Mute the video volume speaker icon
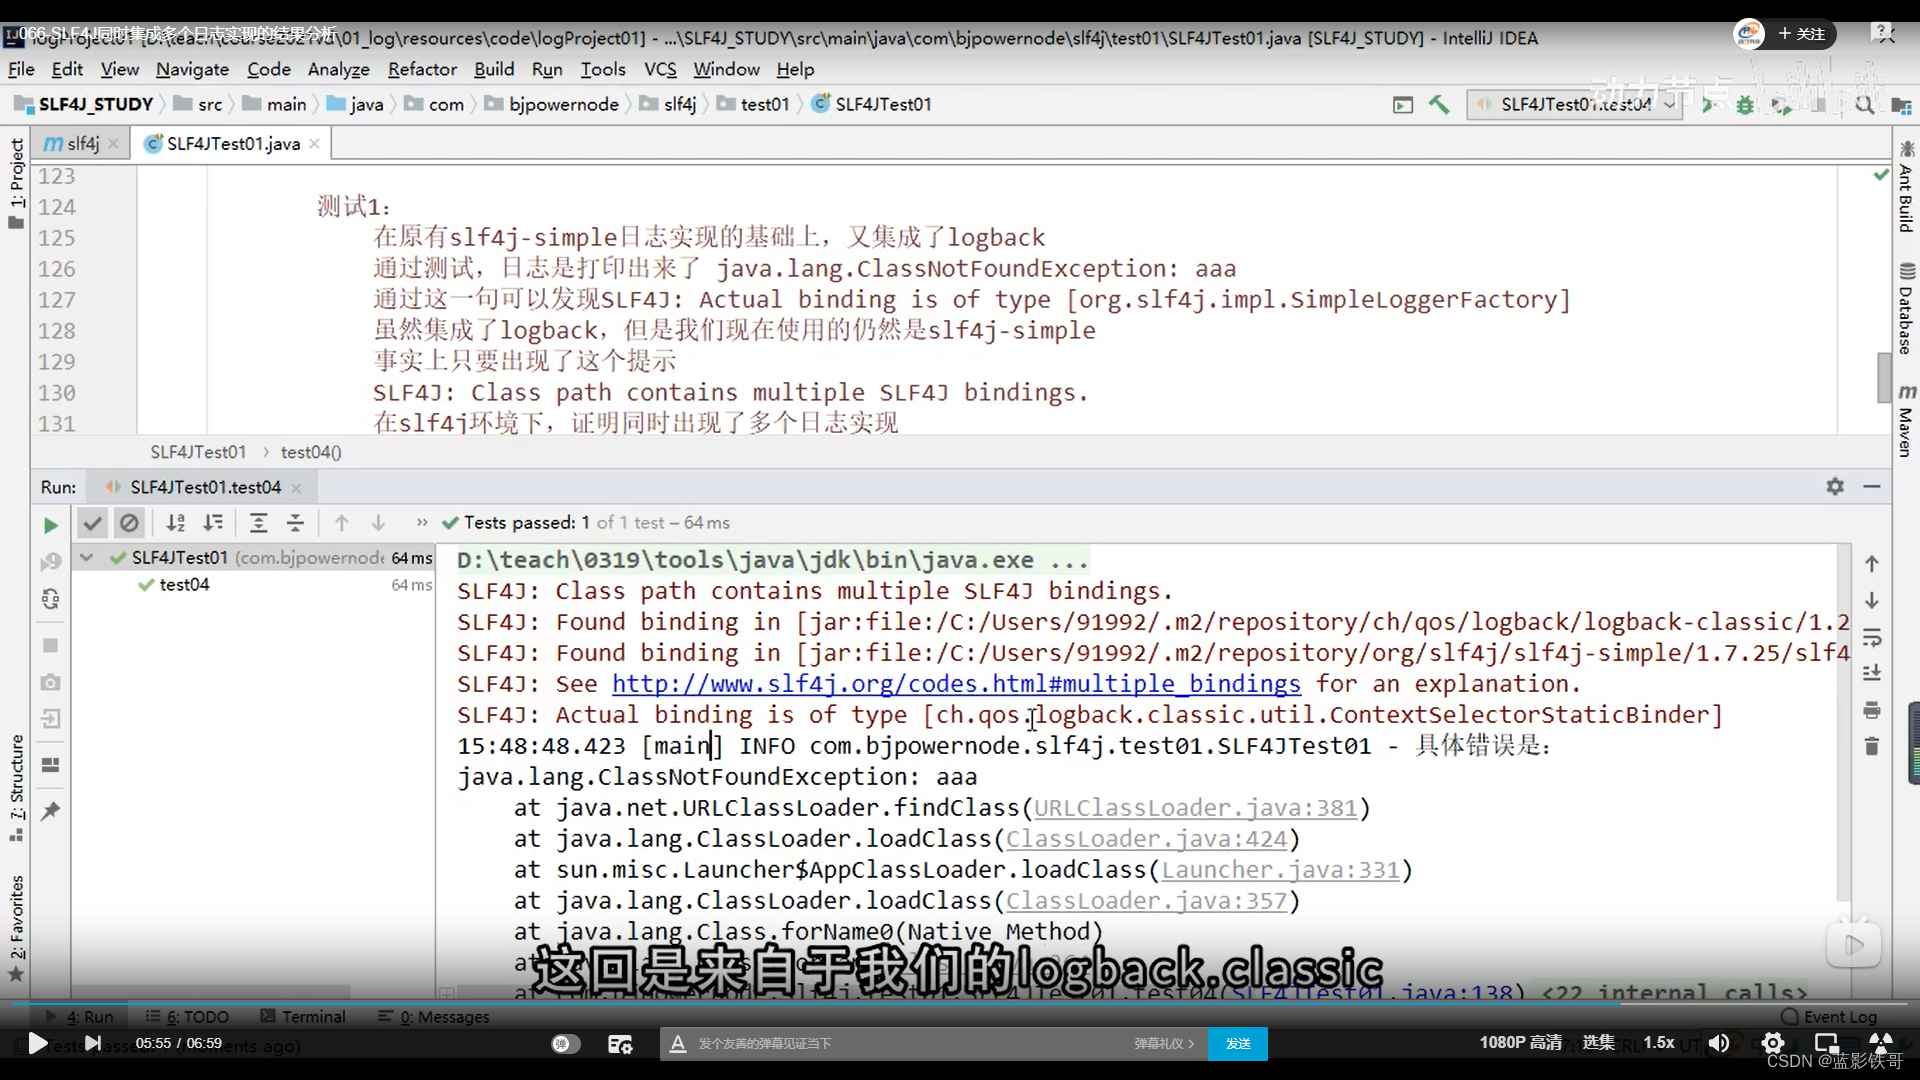1920x1080 pixels. point(1718,1043)
